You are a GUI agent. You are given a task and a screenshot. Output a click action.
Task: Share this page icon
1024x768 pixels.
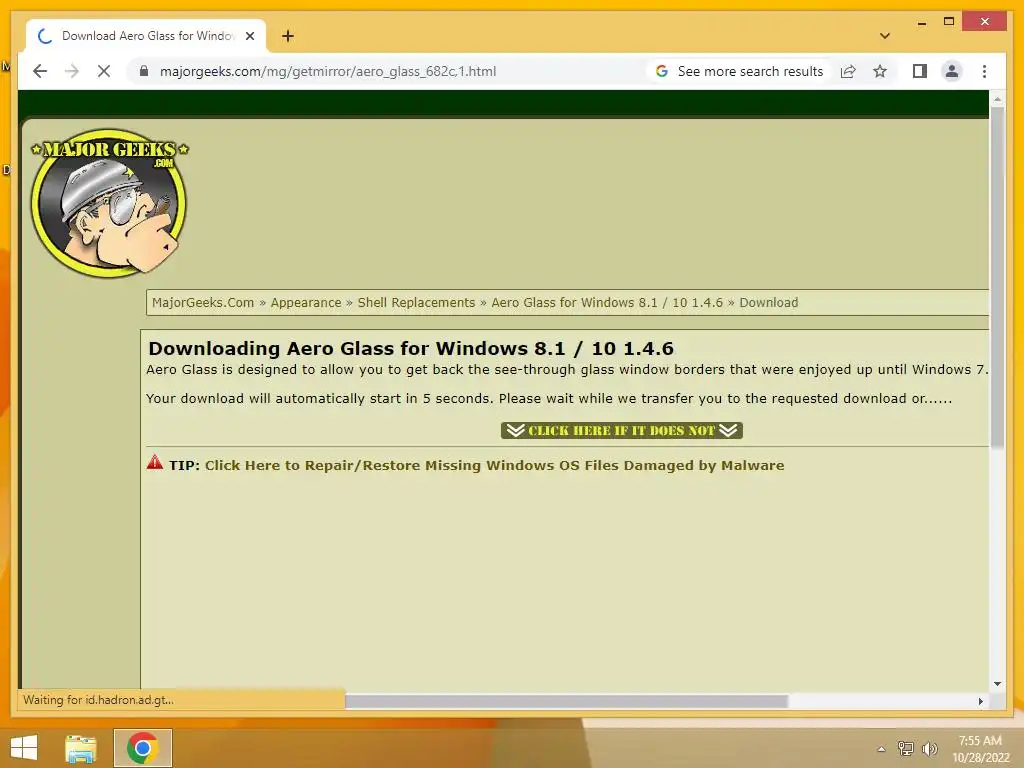(848, 71)
